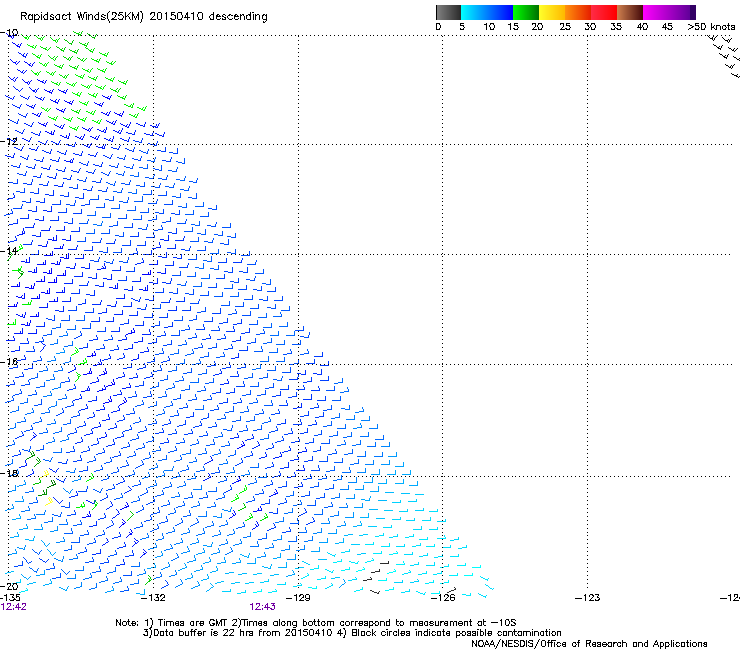Click the -14 latitude axis label
This screenshot has width=740, height=650.
(x=9, y=251)
